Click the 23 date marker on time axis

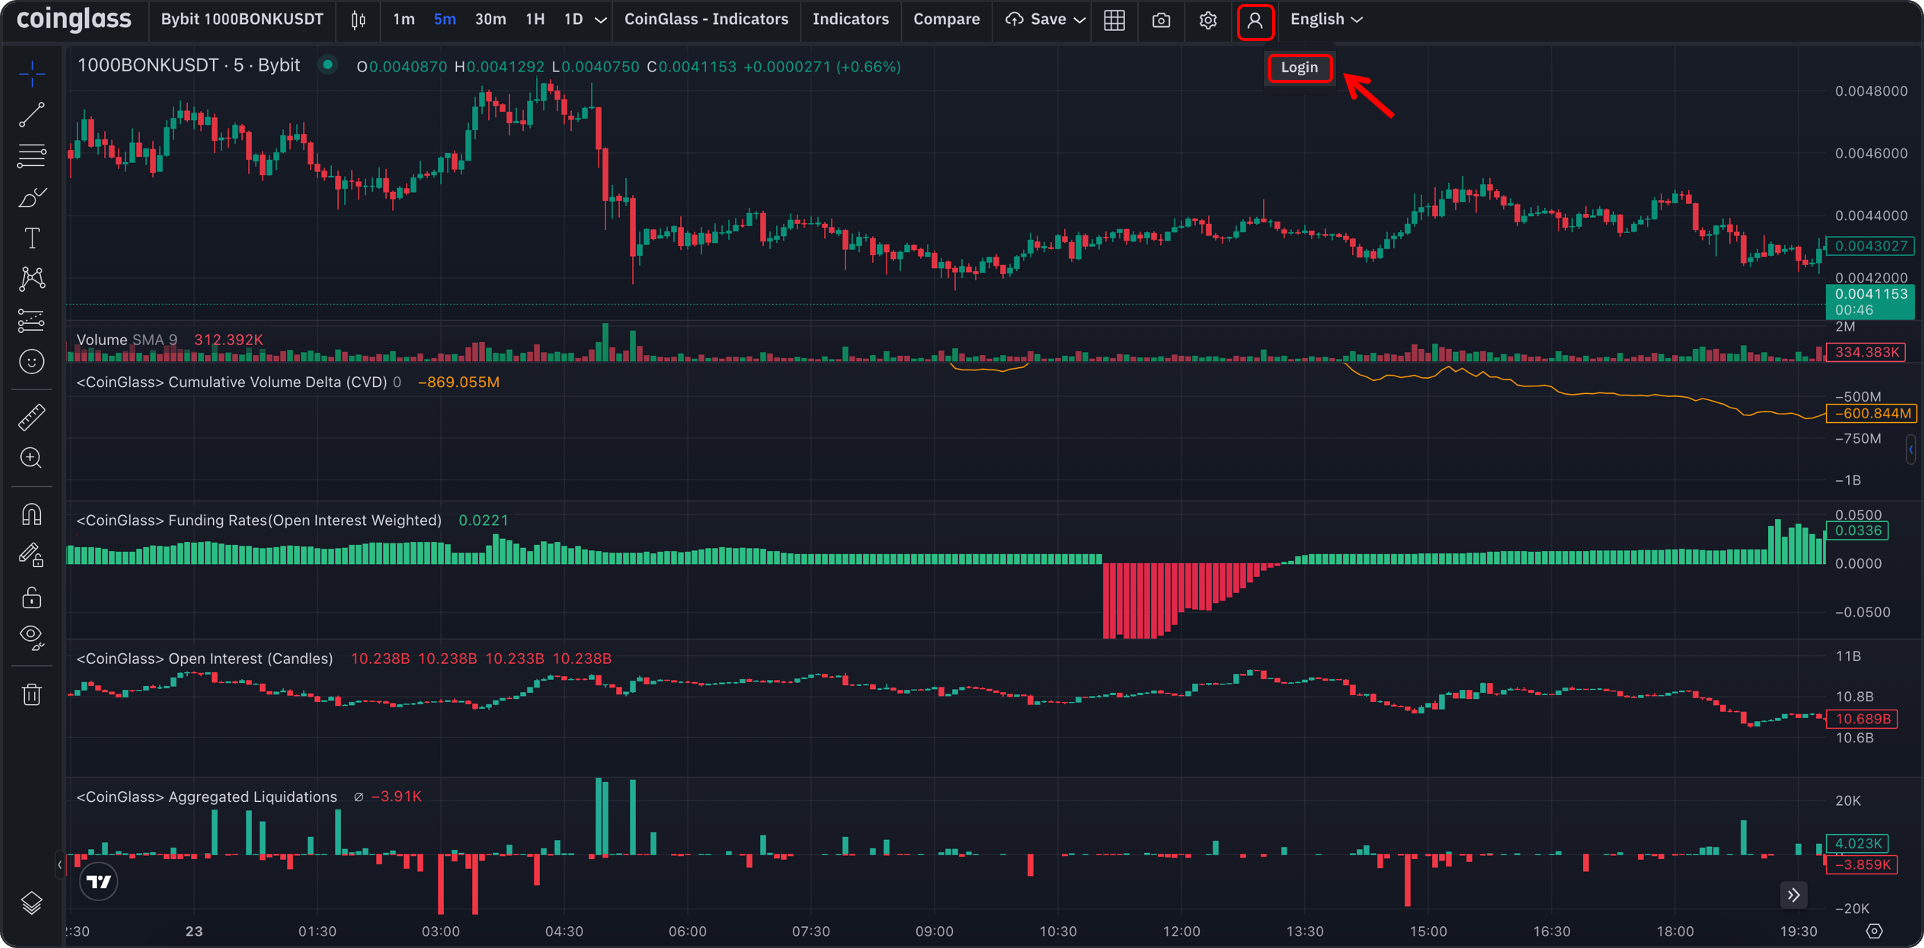(194, 931)
